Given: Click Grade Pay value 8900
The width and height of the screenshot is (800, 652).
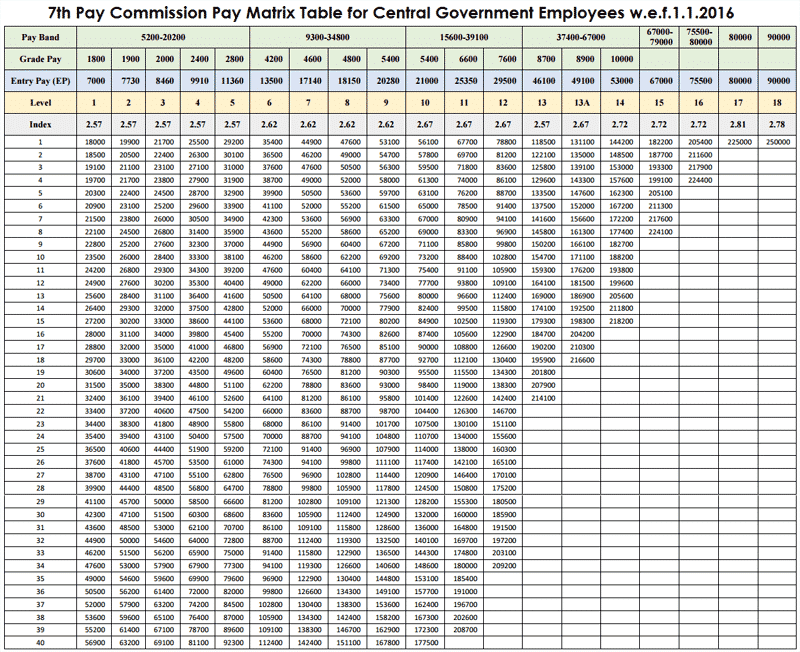Looking at the screenshot, I should [585, 59].
